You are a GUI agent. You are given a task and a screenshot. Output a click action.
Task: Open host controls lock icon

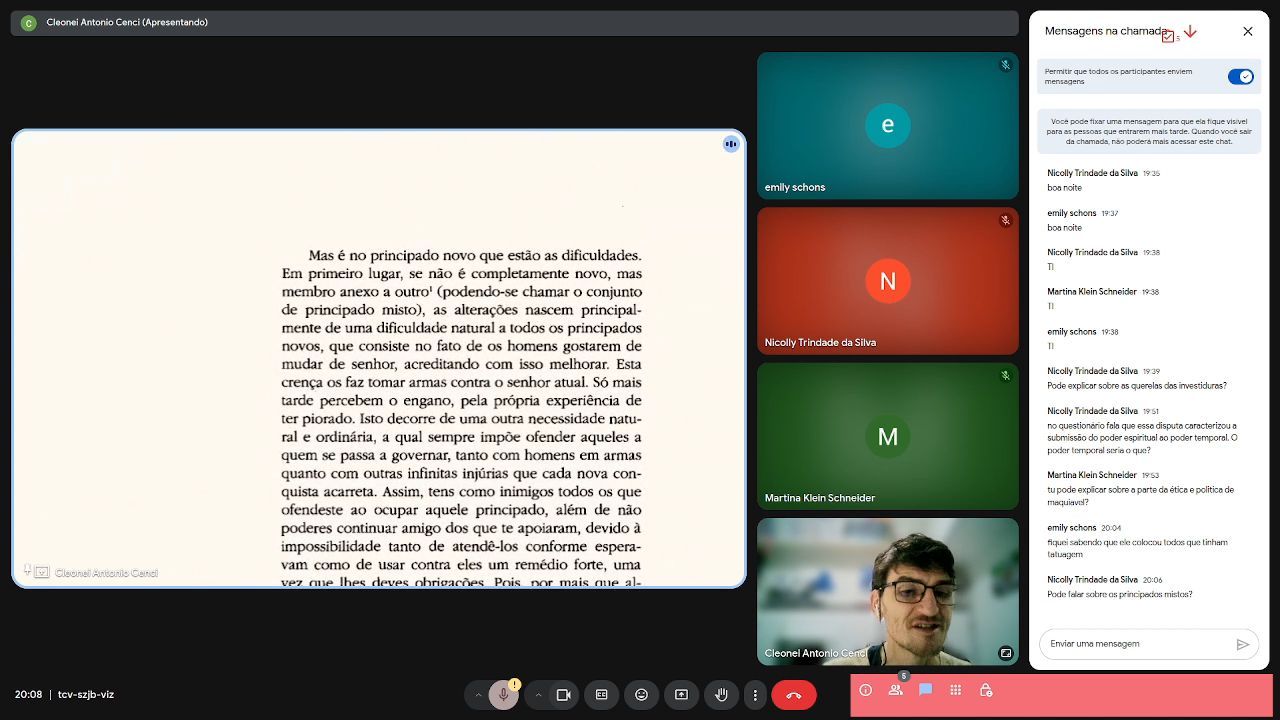(x=986, y=690)
